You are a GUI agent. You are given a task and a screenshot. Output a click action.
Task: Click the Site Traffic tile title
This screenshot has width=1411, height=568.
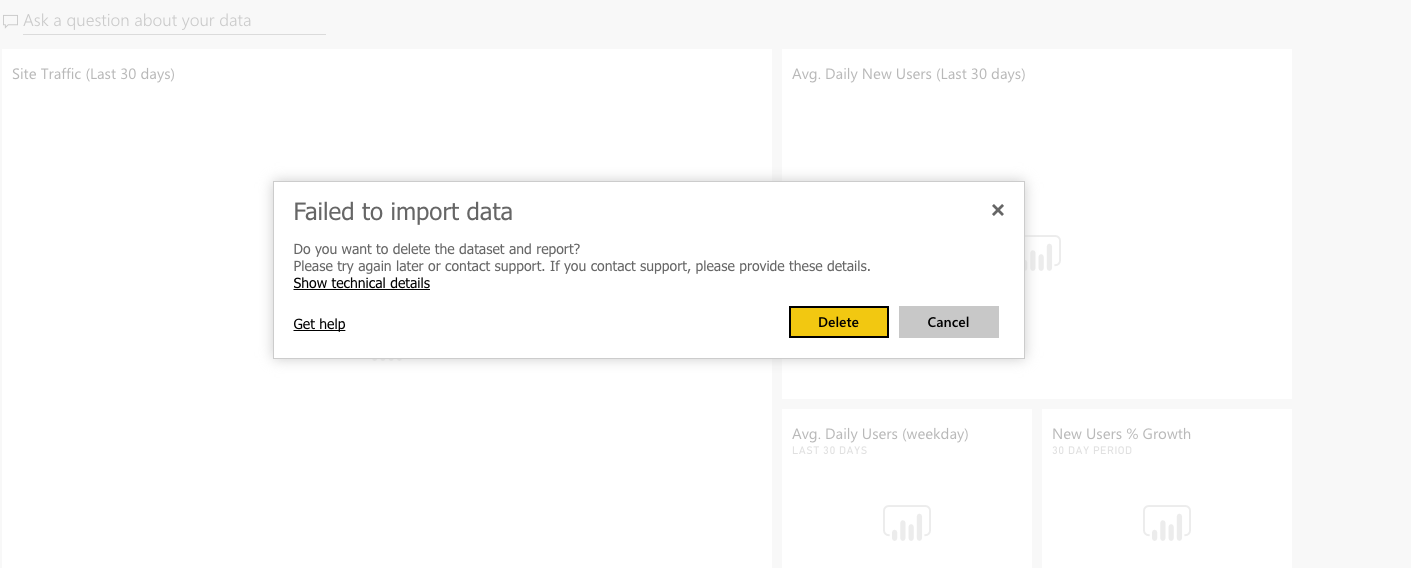93,74
